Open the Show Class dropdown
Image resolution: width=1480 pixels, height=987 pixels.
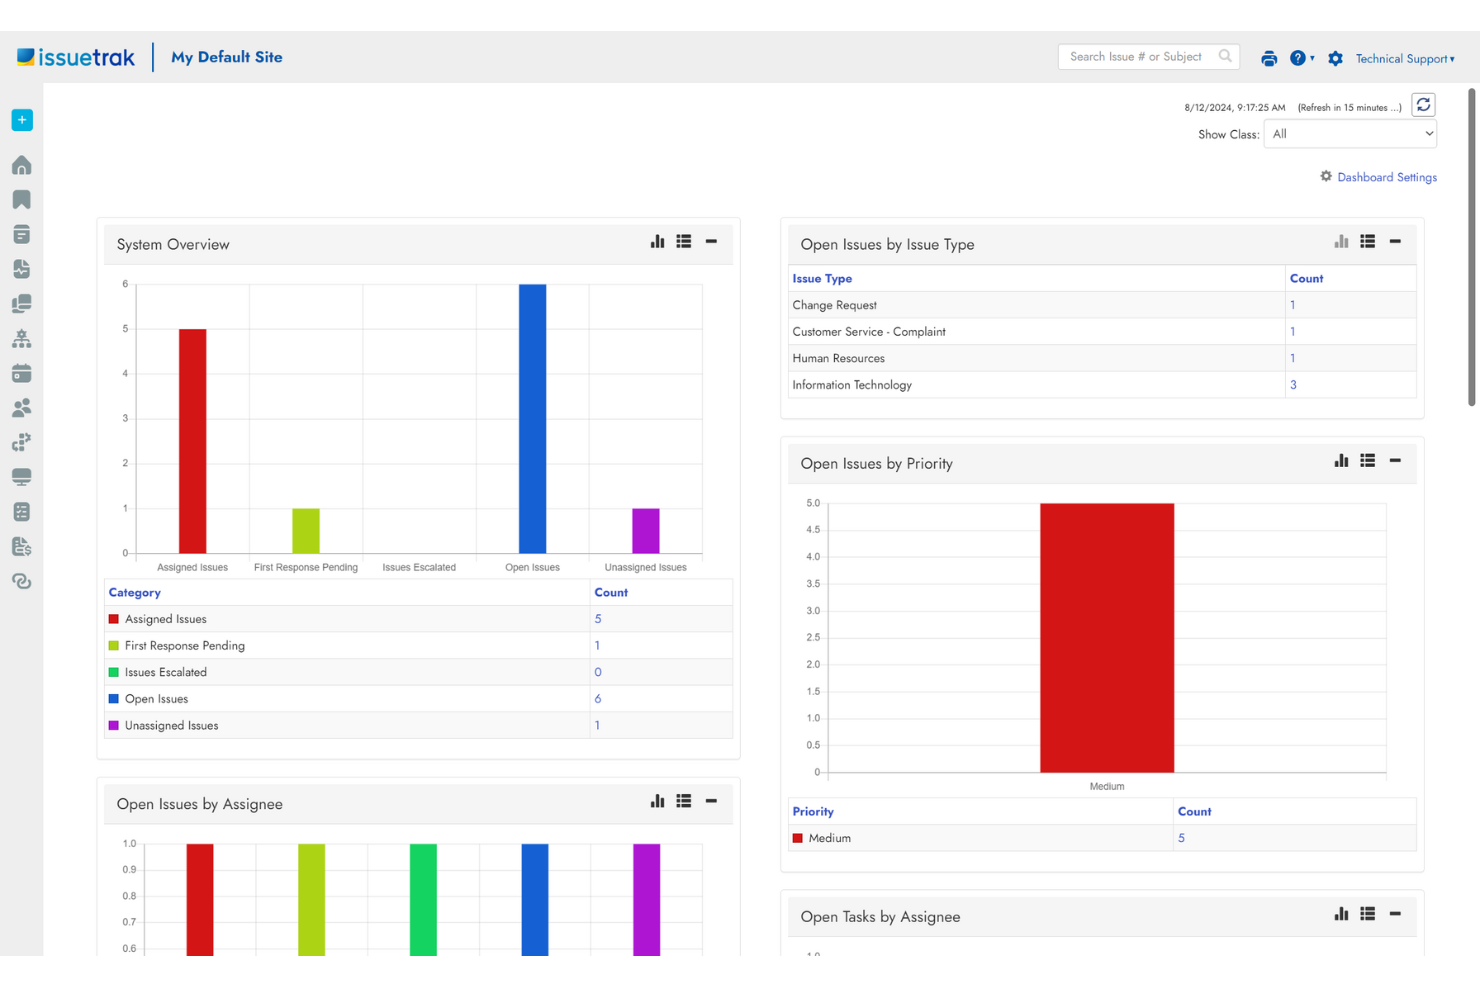(1349, 133)
